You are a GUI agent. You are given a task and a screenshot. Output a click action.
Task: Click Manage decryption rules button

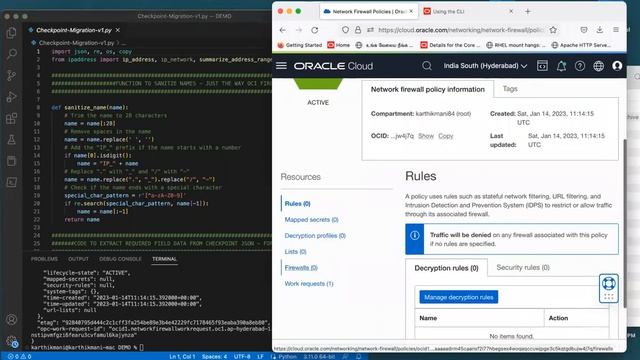click(x=459, y=297)
